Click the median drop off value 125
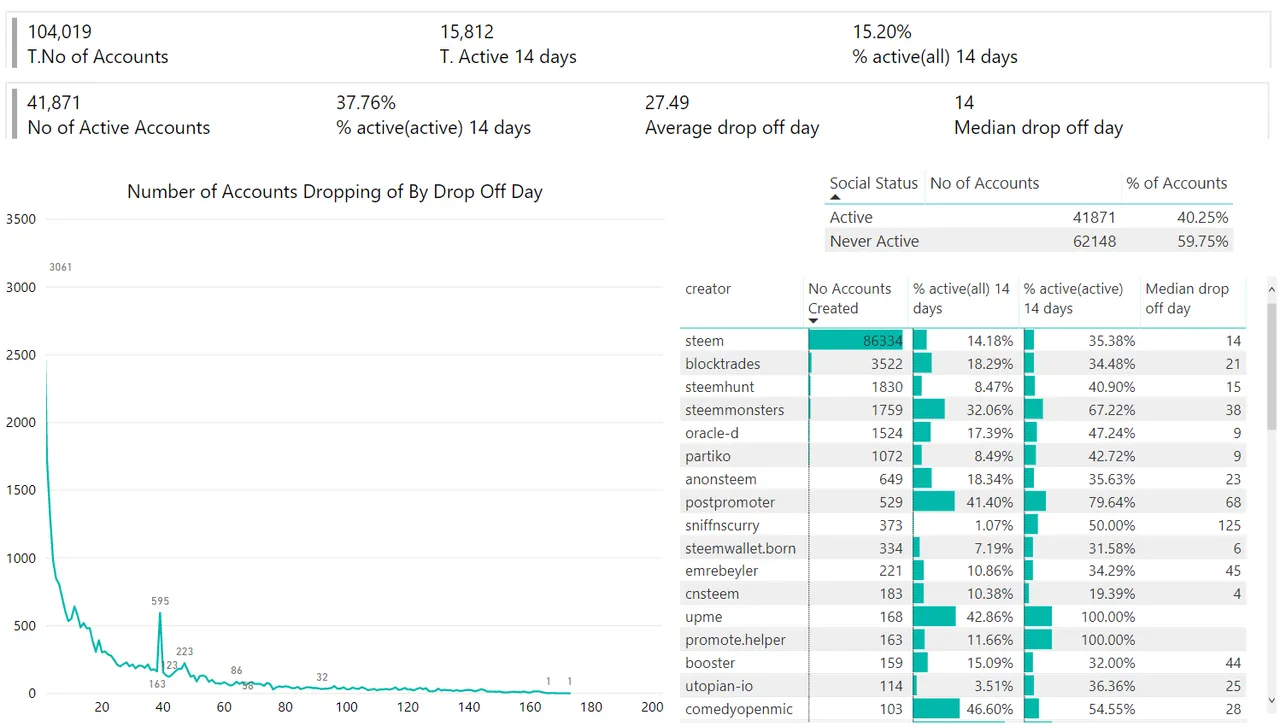This screenshot has height=725, width=1280. point(1229,525)
